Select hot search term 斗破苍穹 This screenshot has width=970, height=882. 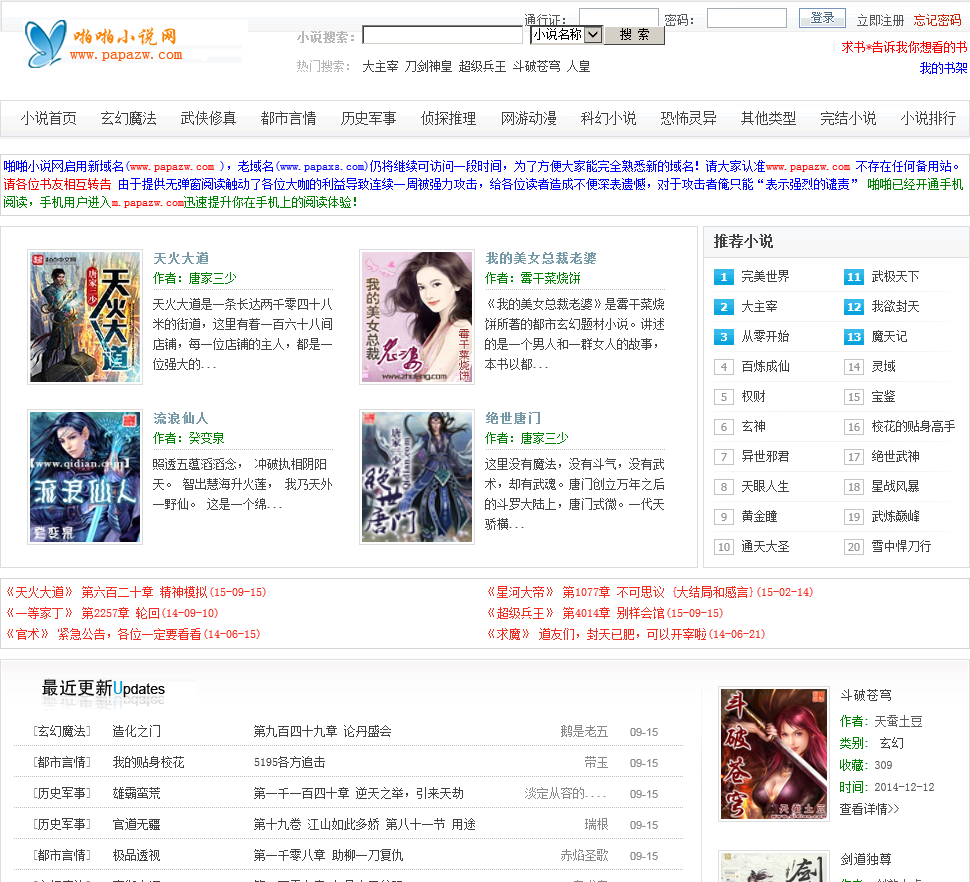(x=536, y=66)
